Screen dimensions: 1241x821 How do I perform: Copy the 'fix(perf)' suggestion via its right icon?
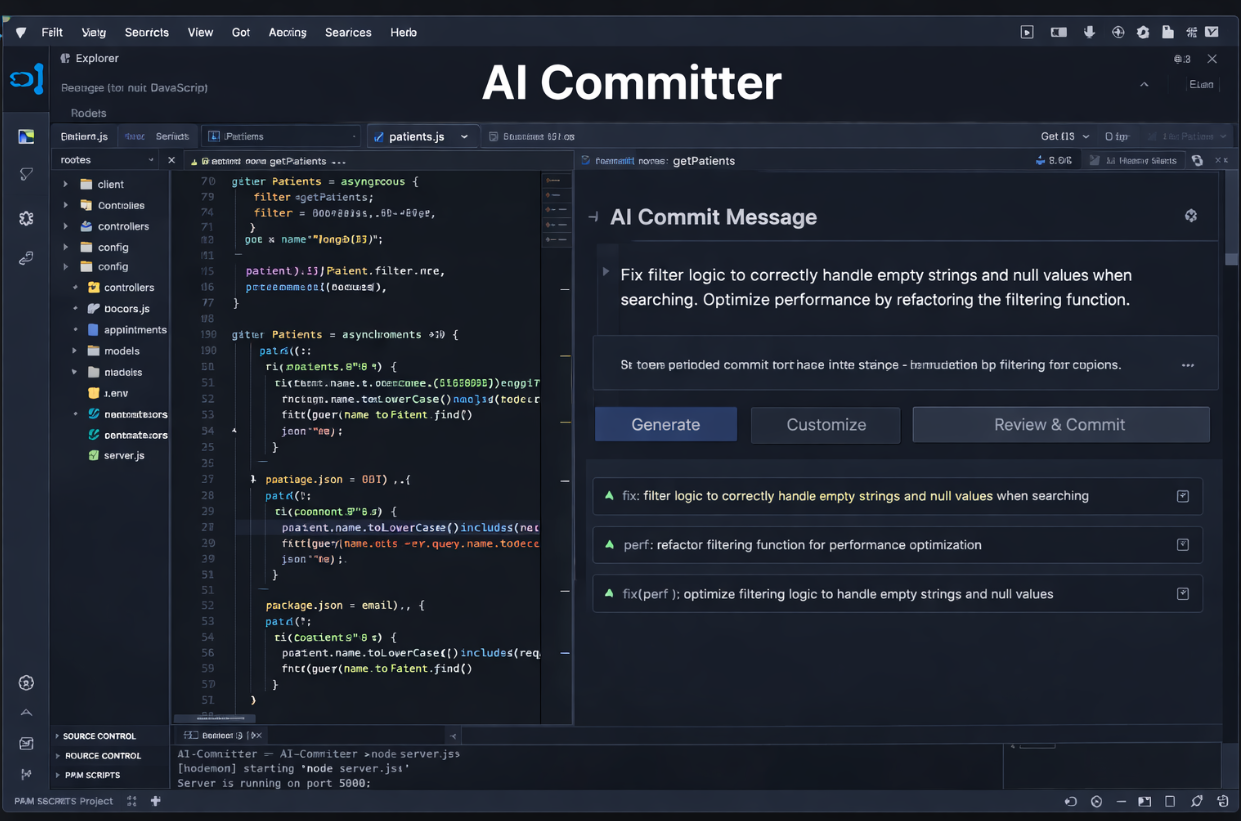pyautogui.click(x=1183, y=594)
